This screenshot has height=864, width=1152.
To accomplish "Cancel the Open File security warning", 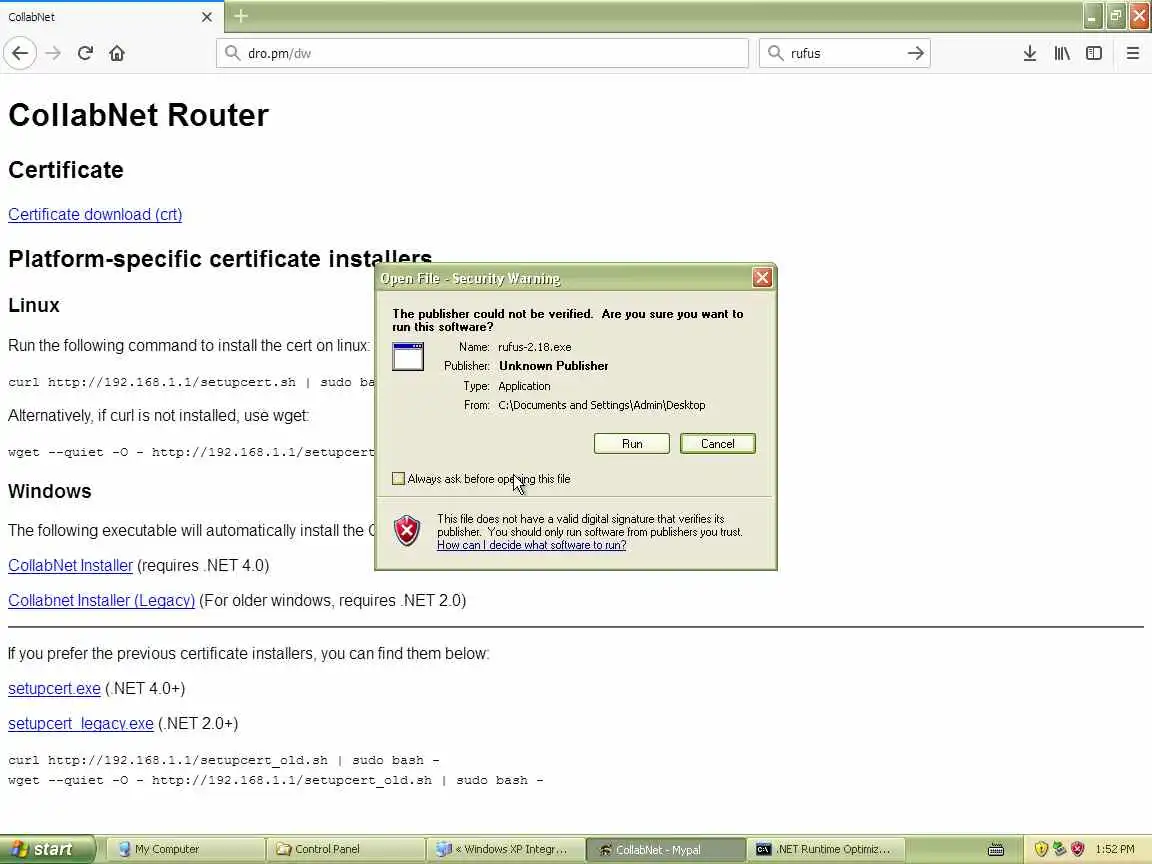I will [x=718, y=444].
